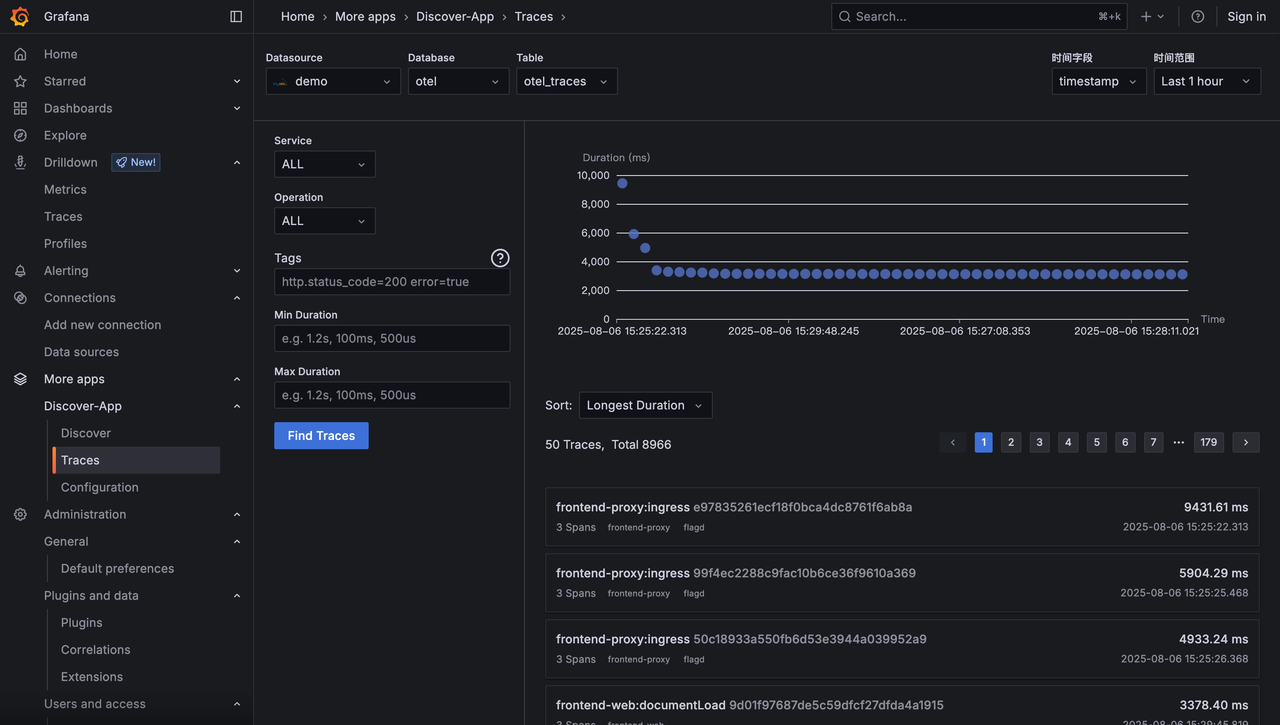This screenshot has width=1280, height=725.
Task: Open Profiles under Drilldown
Action: (65, 243)
